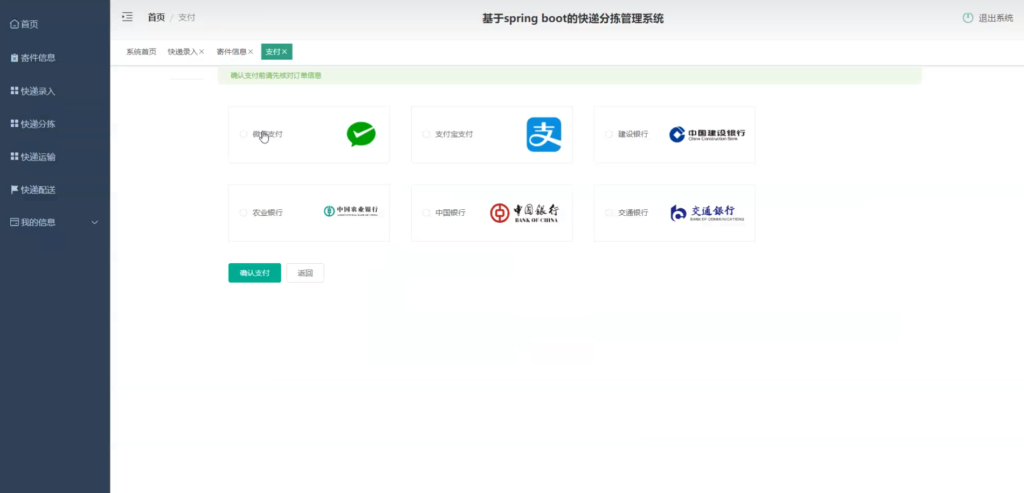
Task: Click 退出系统 to log out
Action: click(995, 18)
